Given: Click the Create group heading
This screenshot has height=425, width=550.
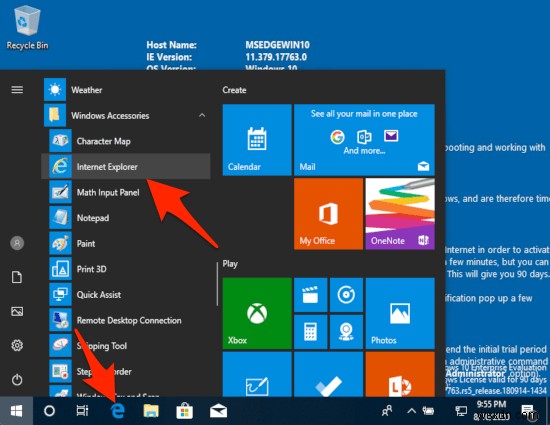Looking at the screenshot, I should tap(234, 90).
